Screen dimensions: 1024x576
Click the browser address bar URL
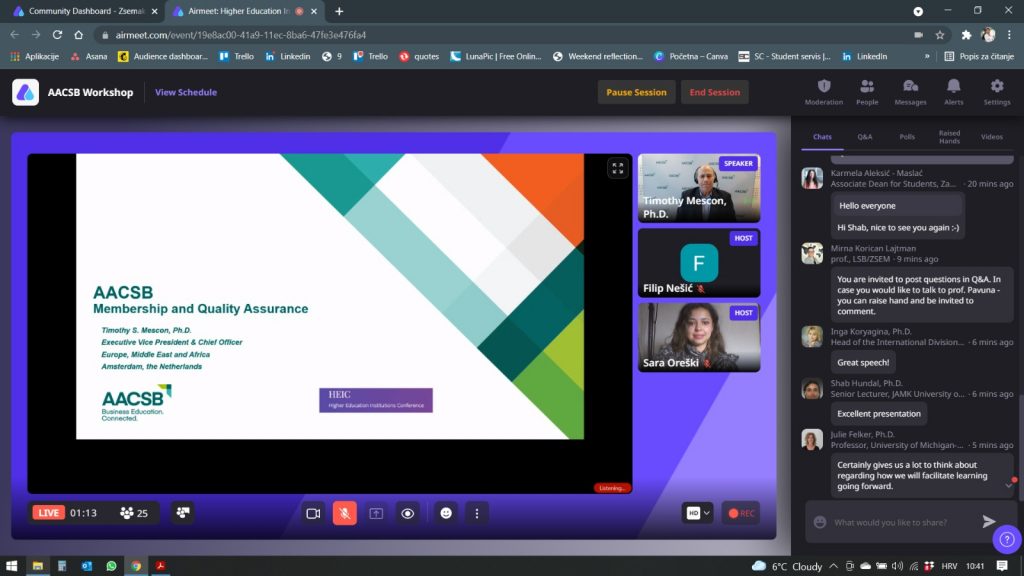[x=240, y=35]
